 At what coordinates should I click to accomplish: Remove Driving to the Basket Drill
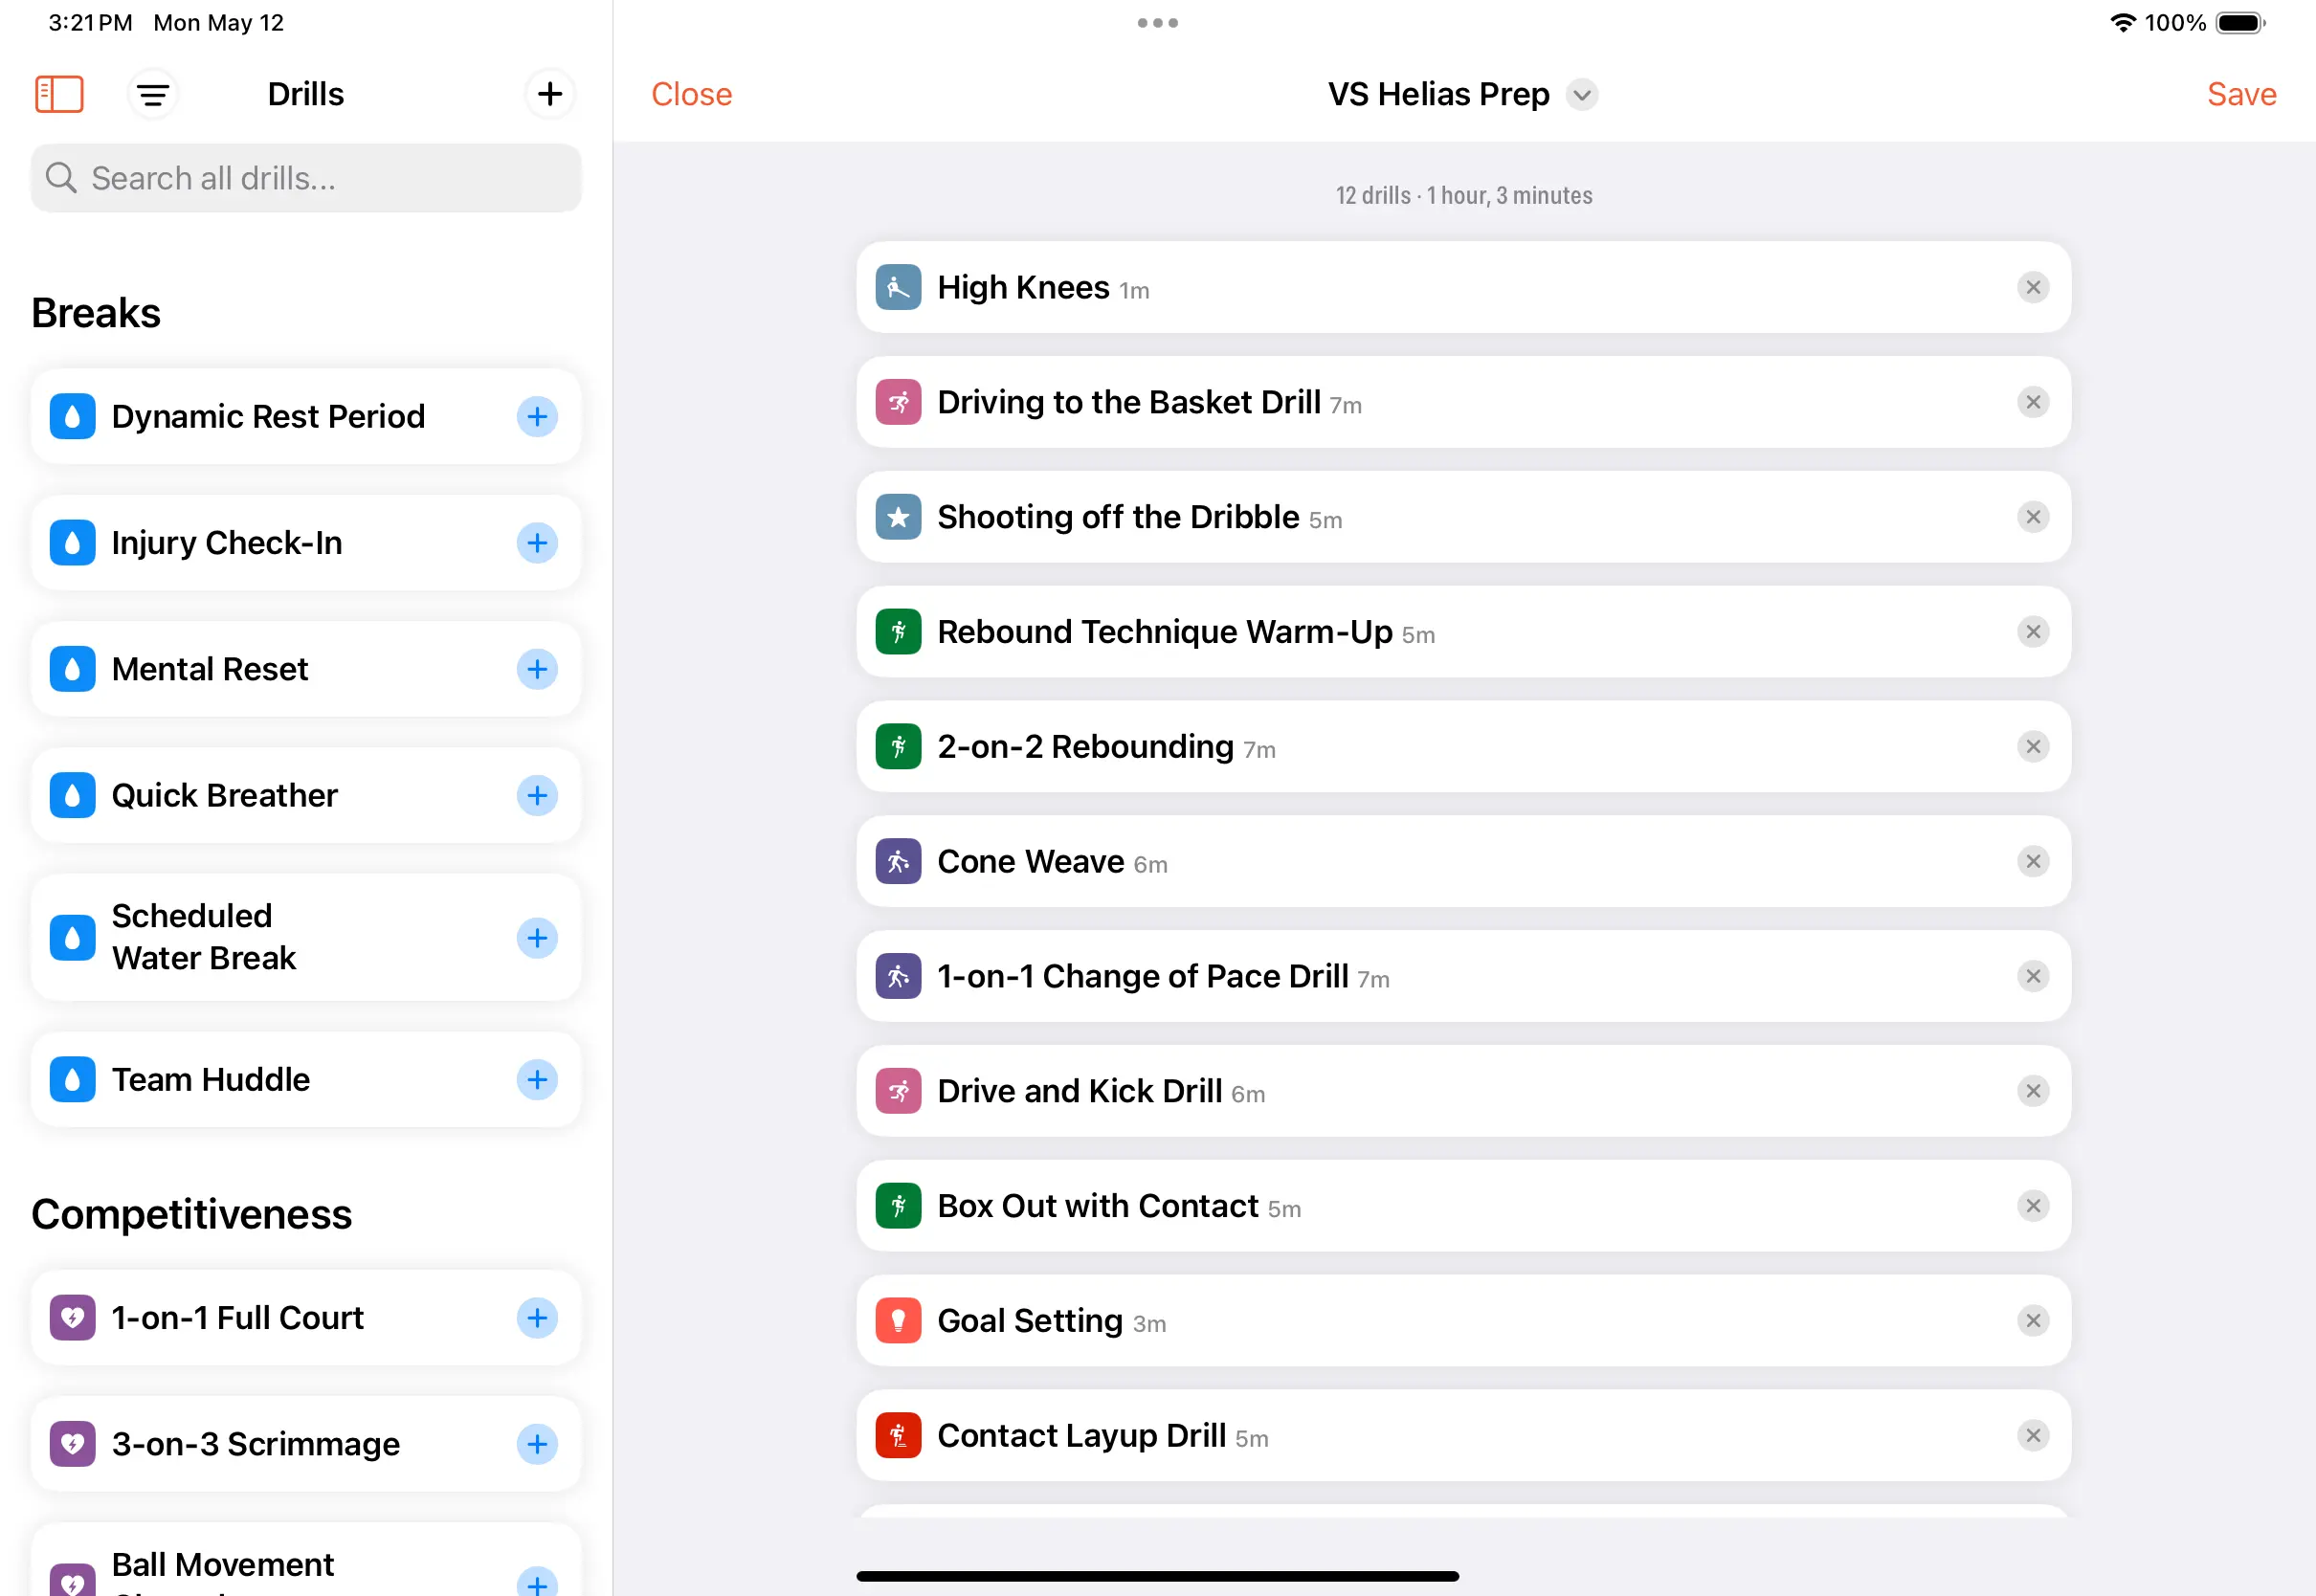tap(2033, 402)
